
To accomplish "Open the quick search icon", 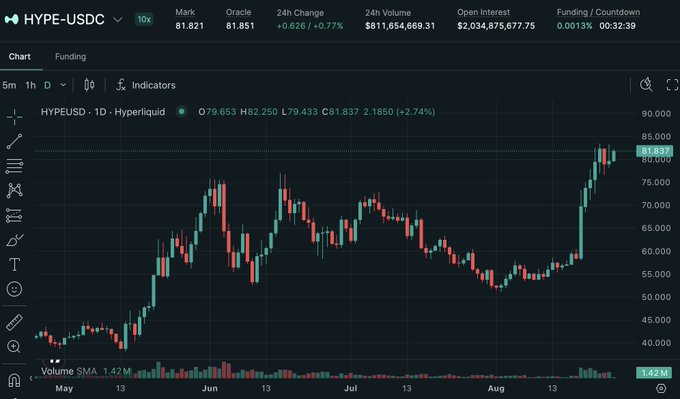I will pyautogui.click(x=646, y=85).
